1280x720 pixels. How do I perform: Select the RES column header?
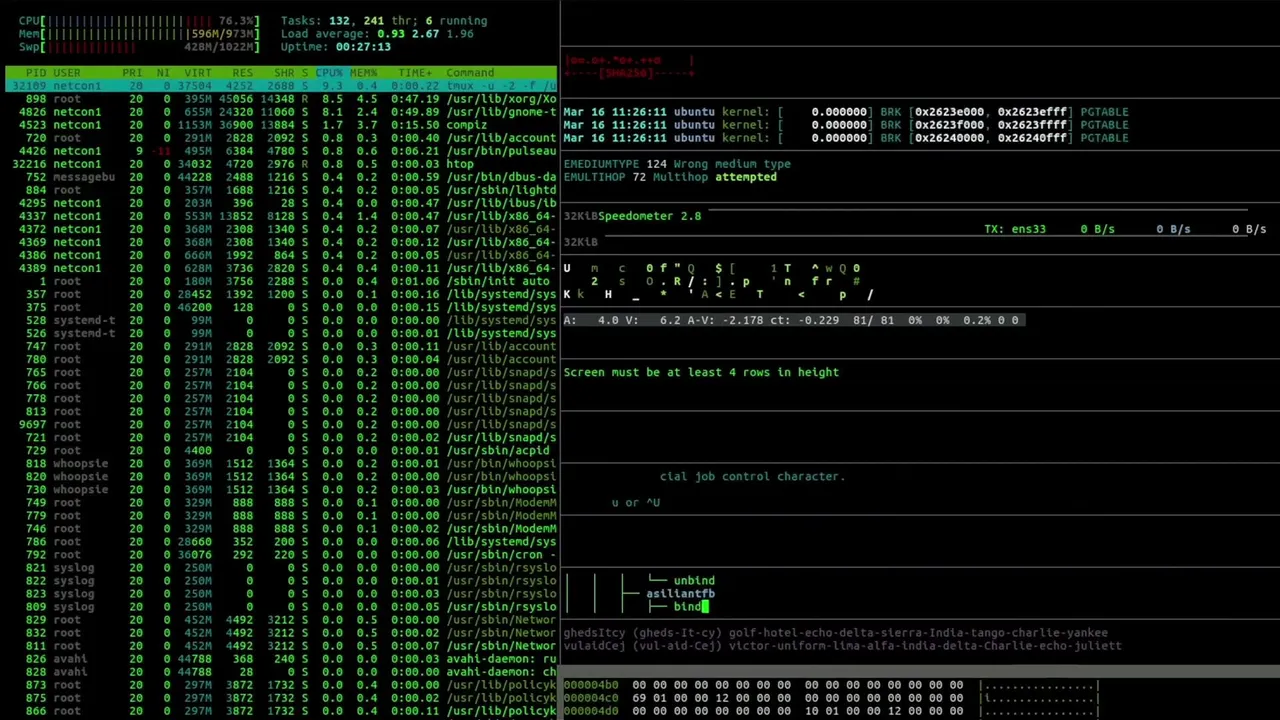point(242,73)
